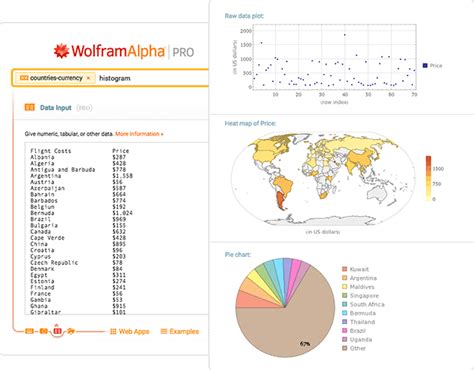The height and width of the screenshot is (370, 474).
Task: Click the Examples list icon
Action: coord(163,331)
